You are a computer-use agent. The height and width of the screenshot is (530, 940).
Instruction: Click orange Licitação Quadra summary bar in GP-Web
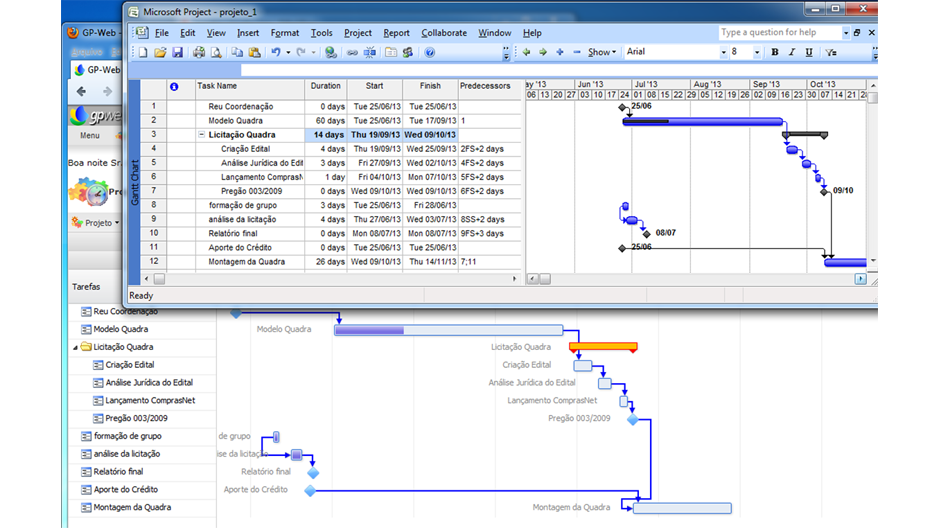pyautogui.click(x=603, y=347)
